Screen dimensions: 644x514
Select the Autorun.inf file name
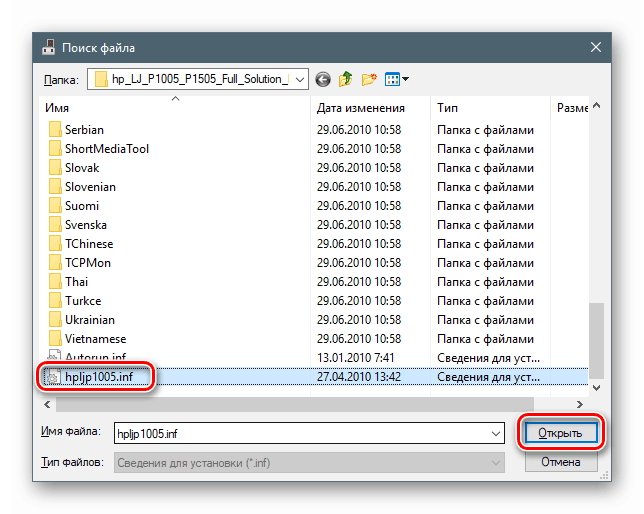(96, 356)
